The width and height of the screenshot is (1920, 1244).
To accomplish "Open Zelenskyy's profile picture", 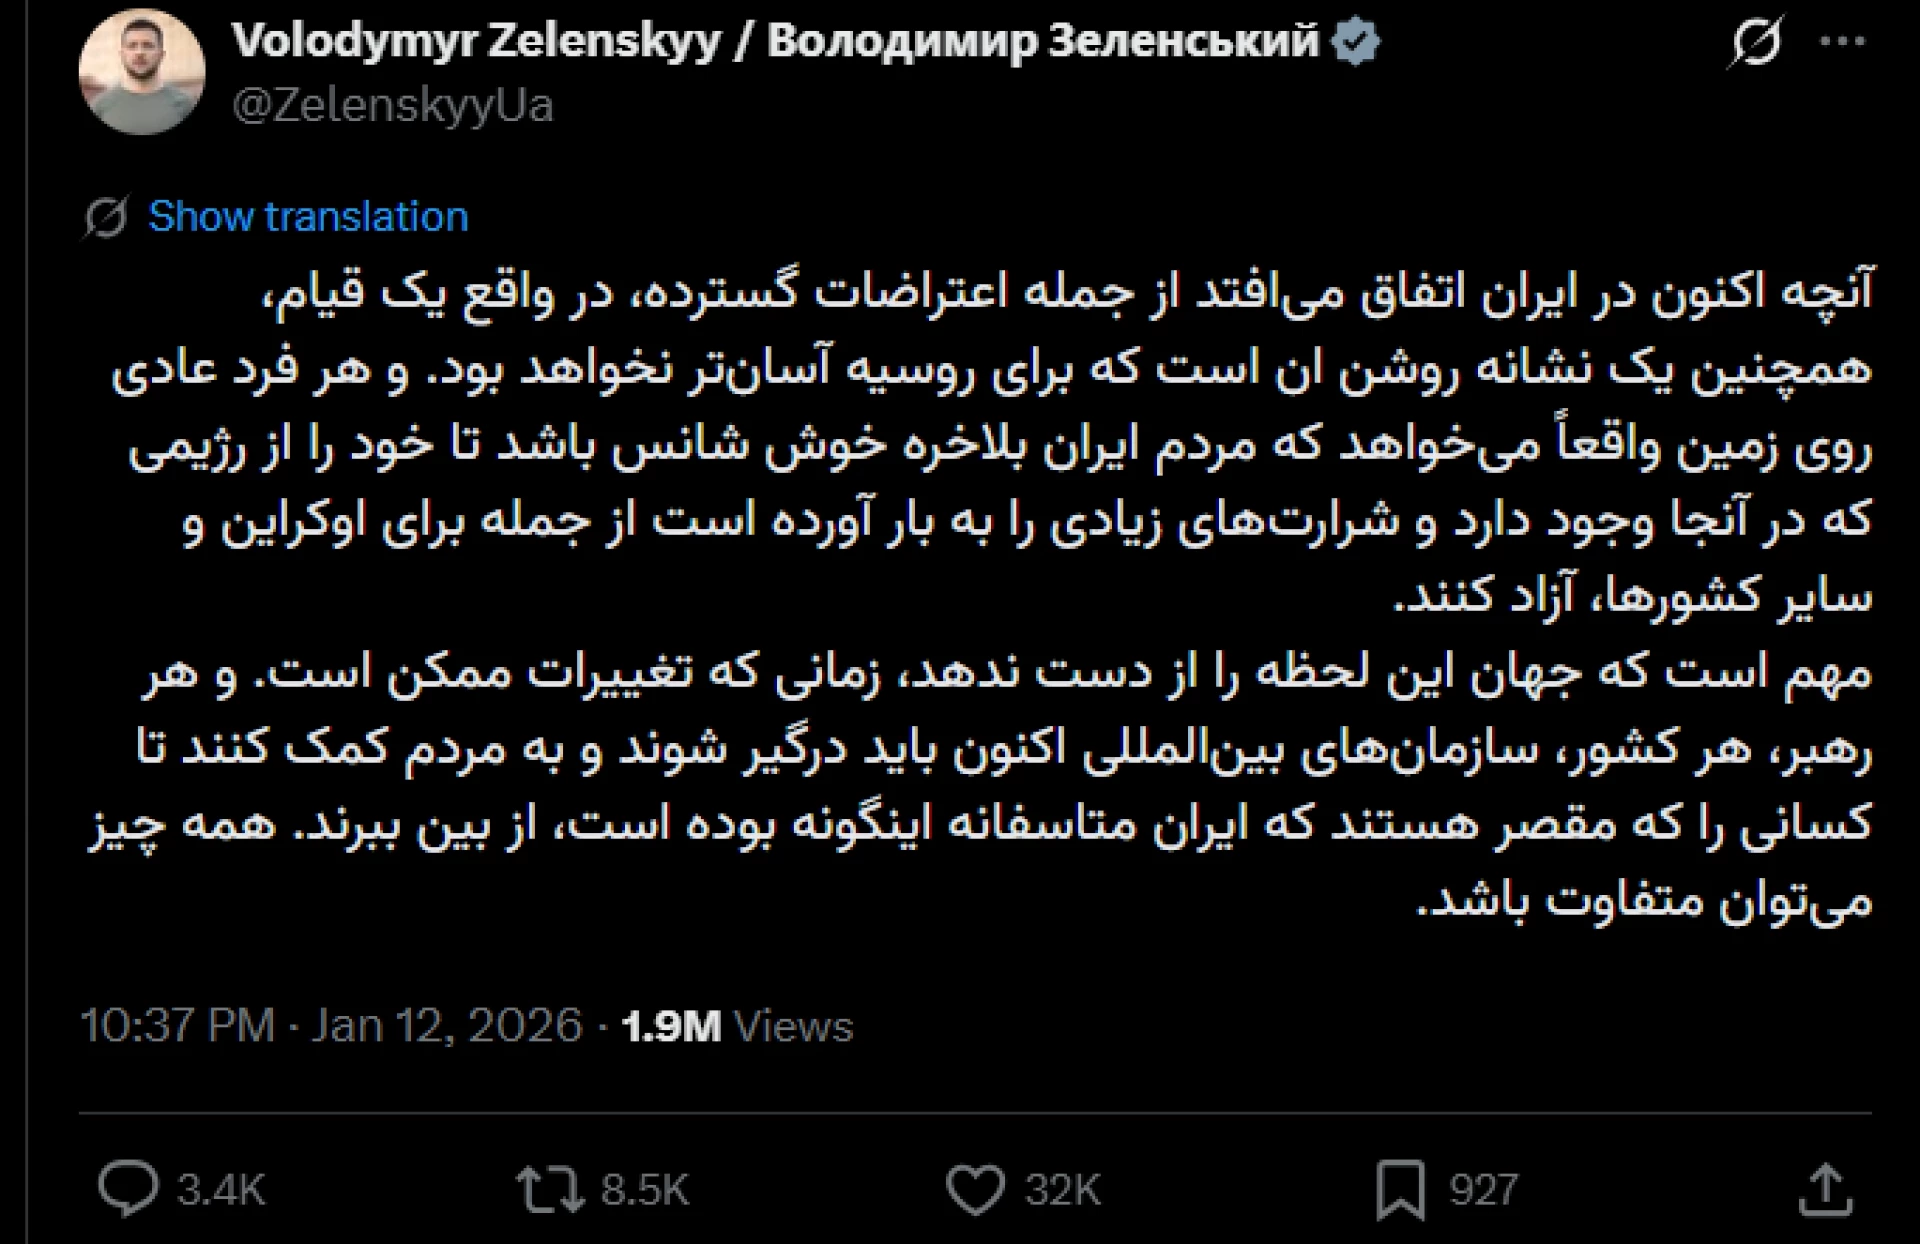I will point(142,72).
